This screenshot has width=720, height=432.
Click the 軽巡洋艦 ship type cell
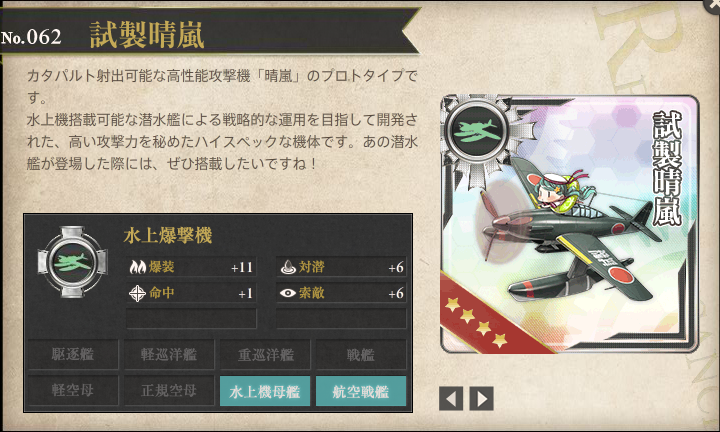pyautogui.click(x=169, y=354)
